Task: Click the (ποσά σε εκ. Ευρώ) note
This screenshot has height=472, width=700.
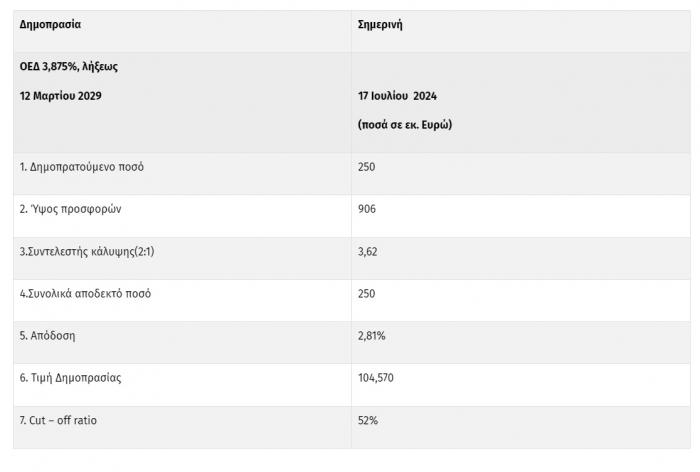Action: [405, 125]
